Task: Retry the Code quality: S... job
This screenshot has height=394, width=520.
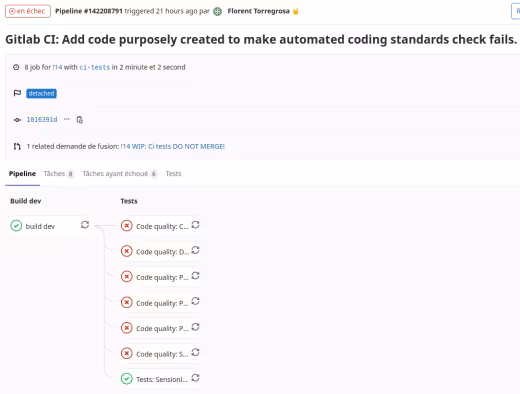Action: coord(196,352)
